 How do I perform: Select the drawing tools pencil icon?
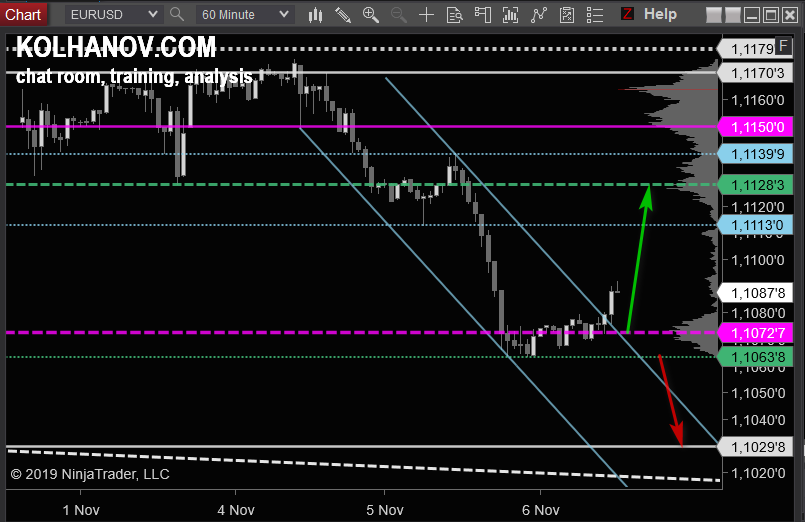coord(342,15)
